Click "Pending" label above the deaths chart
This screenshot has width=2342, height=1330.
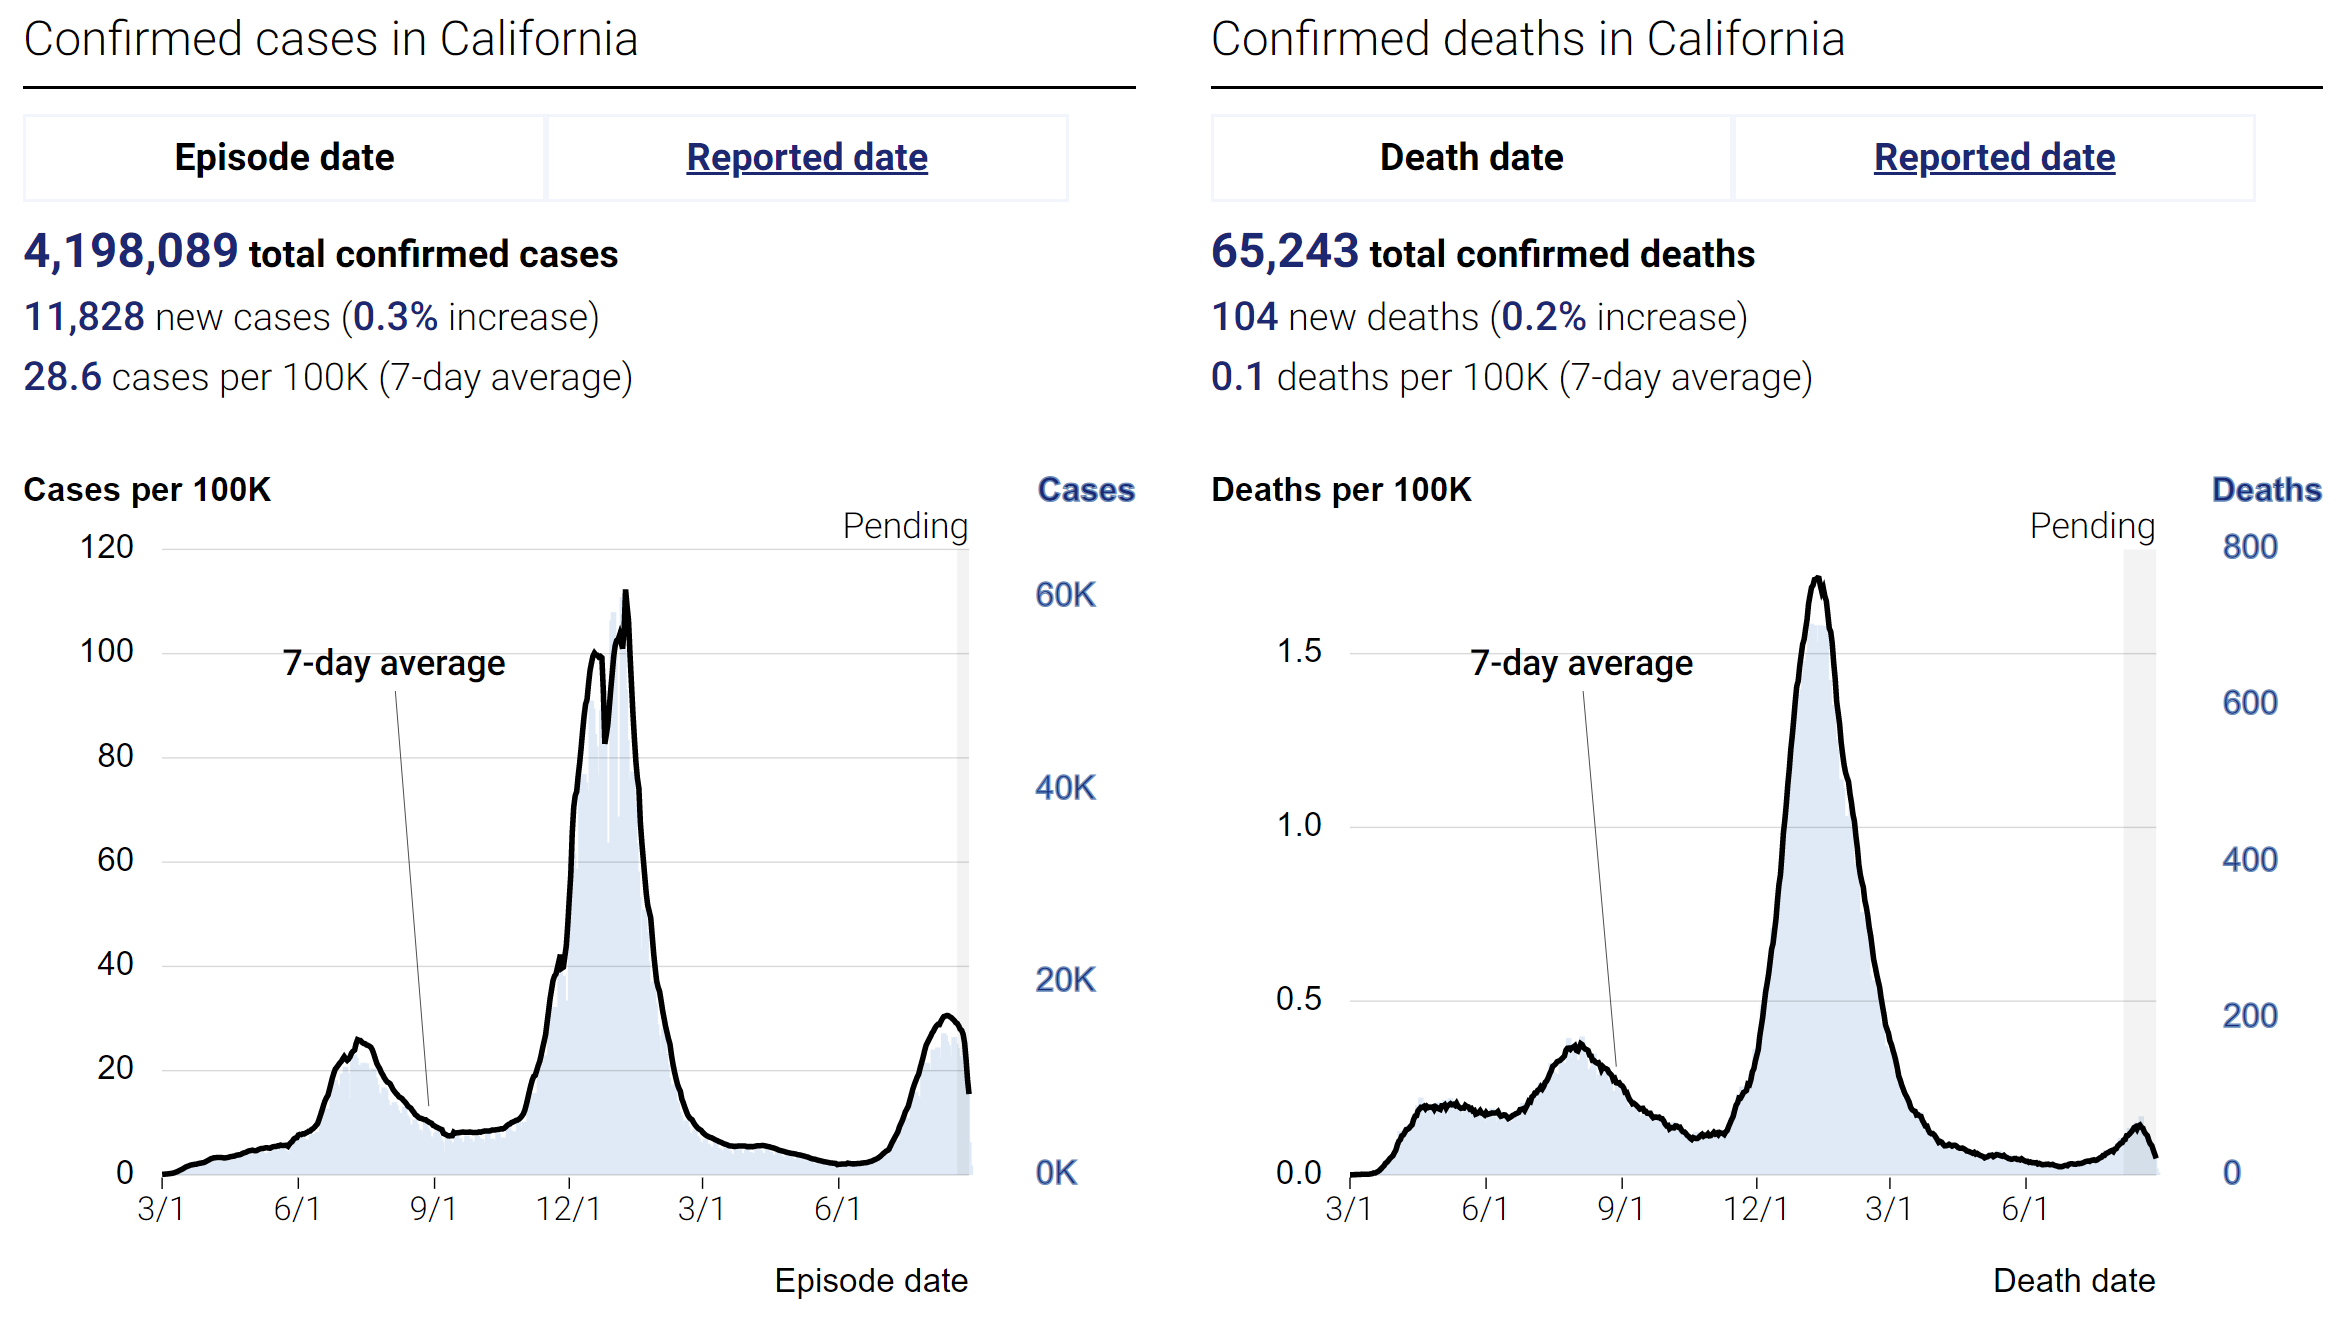[2092, 526]
